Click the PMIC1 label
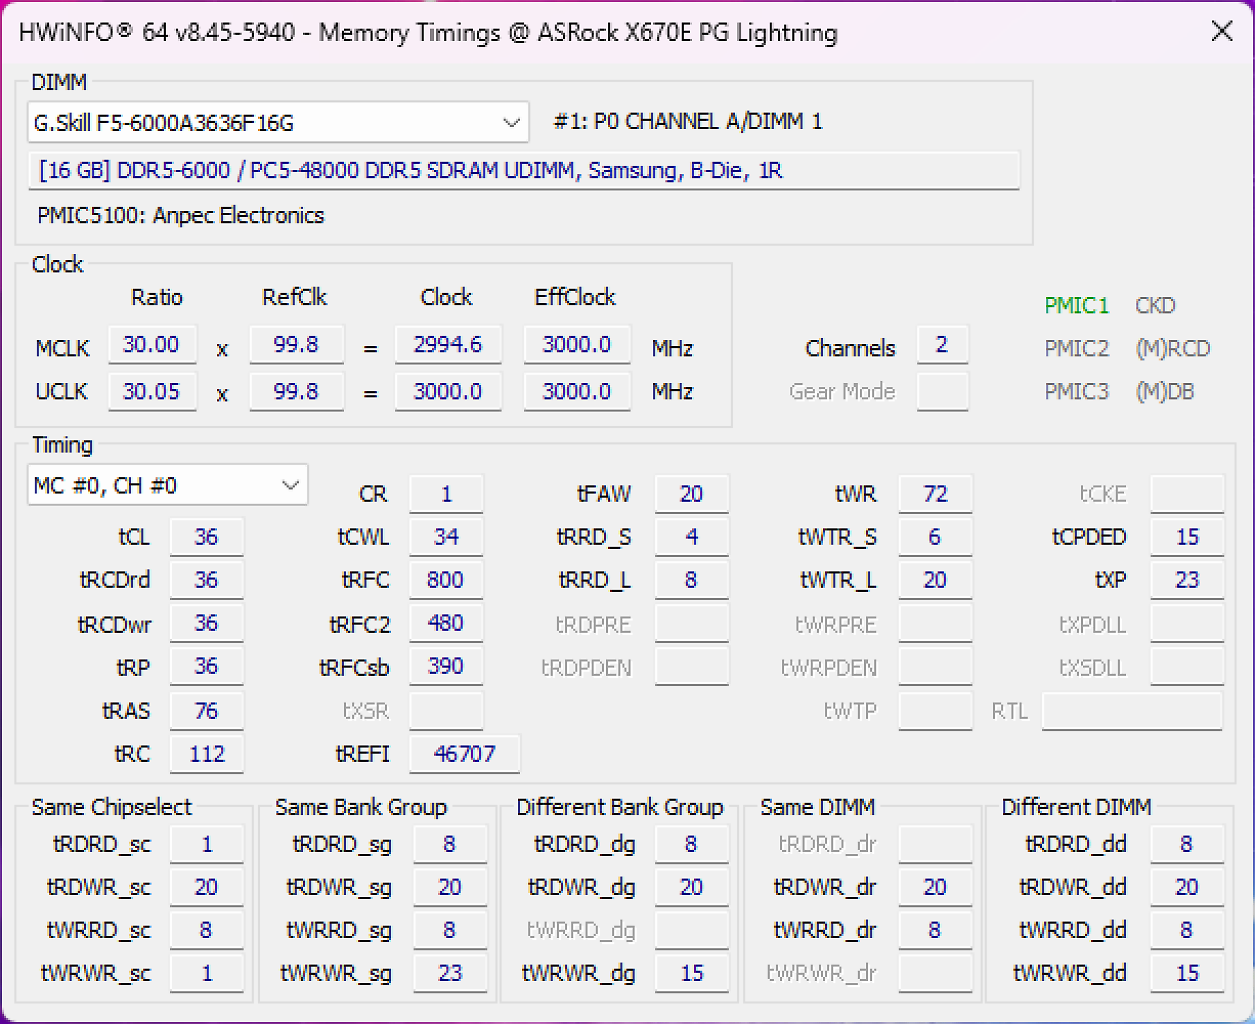The image size is (1255, 1024). [1077, 305]
